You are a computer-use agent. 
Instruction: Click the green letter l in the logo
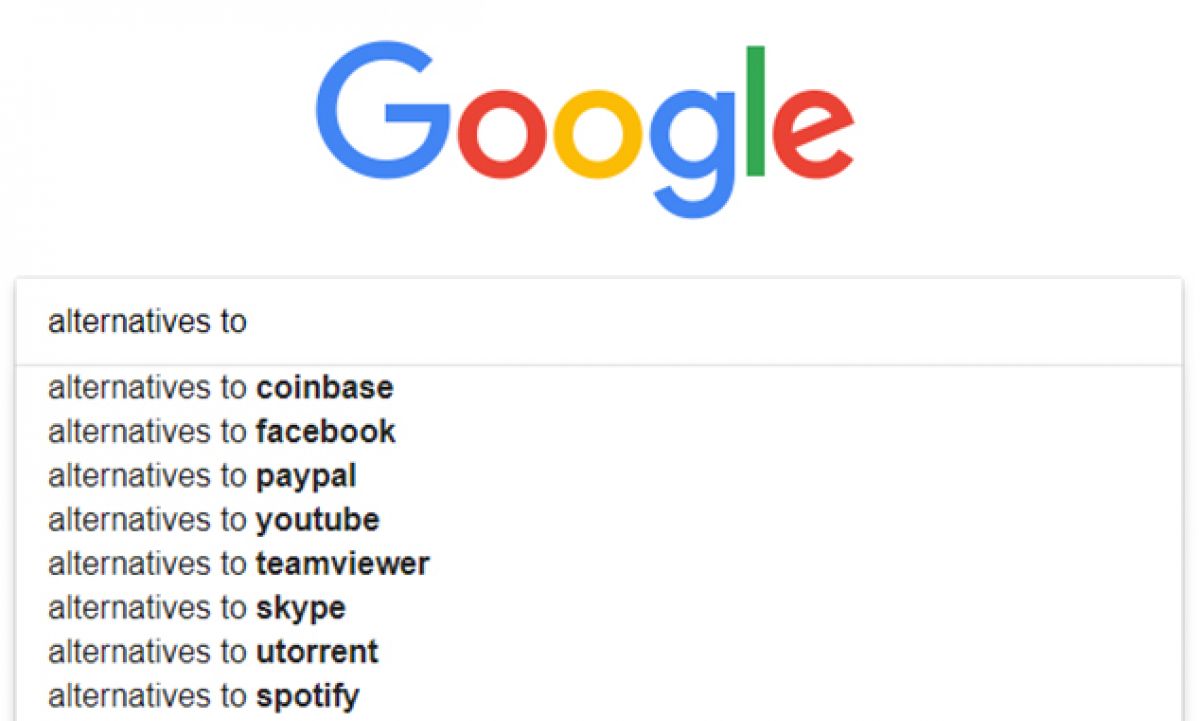pos(755,108)
